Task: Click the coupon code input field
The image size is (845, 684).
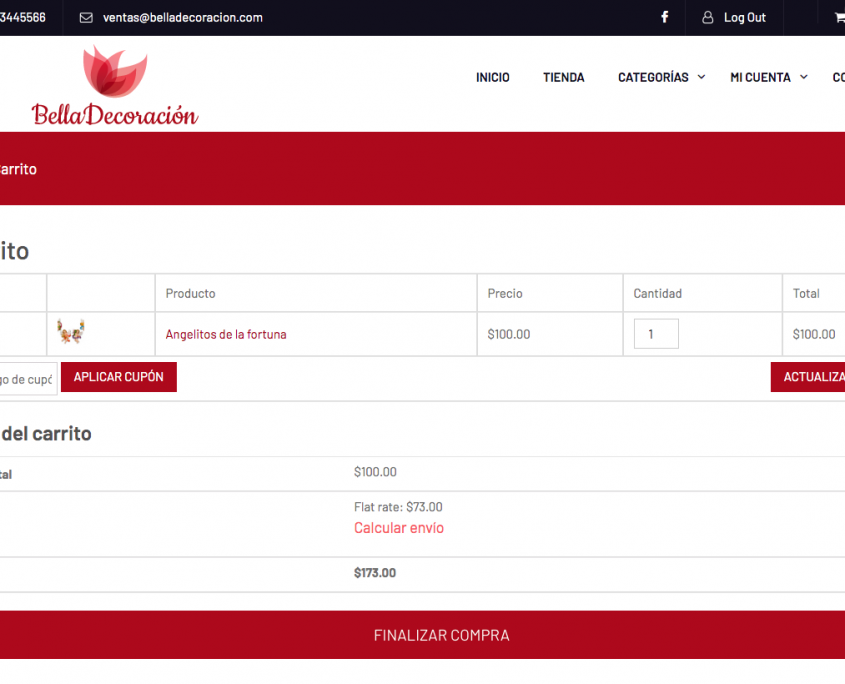Action: pyautogui.click(x=28, y=379)
